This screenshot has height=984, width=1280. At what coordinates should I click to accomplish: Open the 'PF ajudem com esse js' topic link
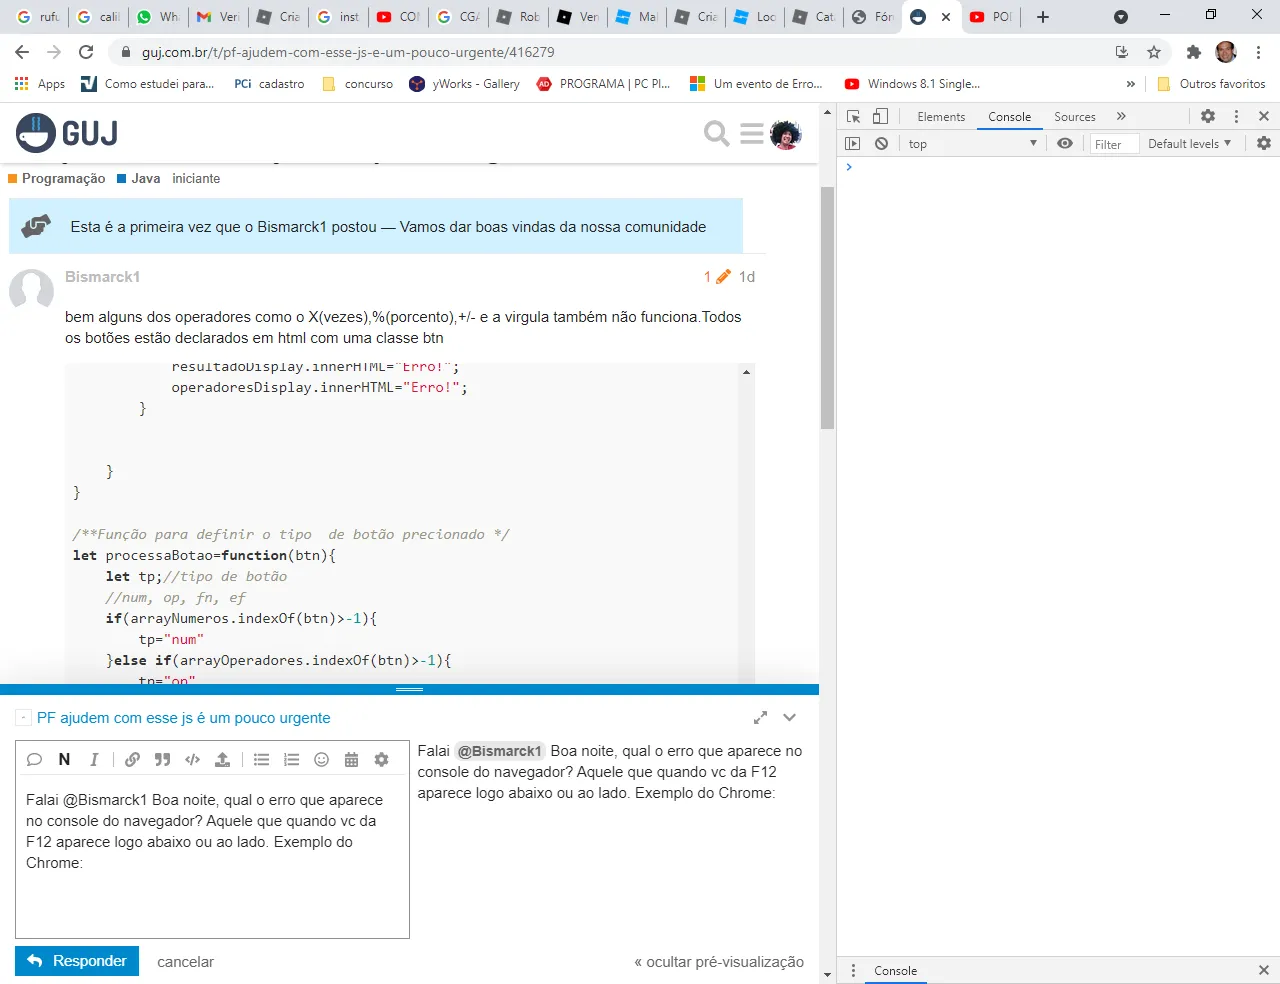(184, 718)
